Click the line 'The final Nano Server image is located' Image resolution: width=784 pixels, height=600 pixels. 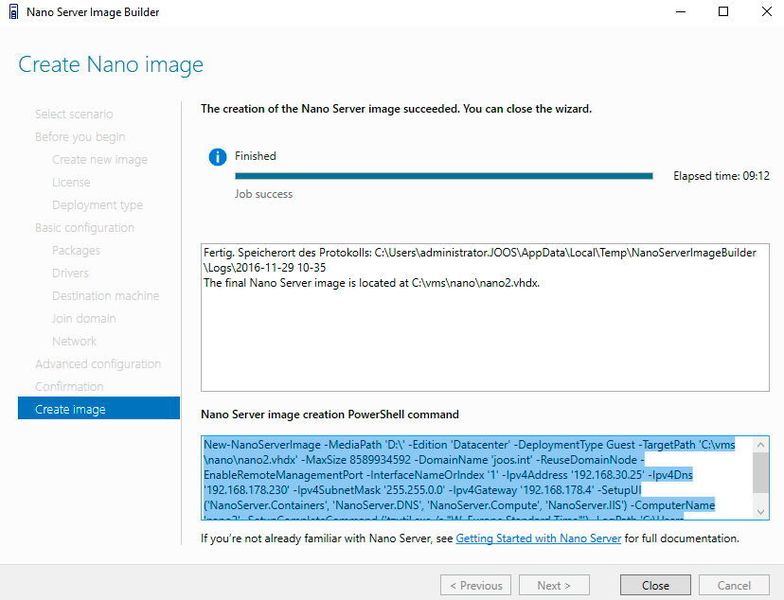372,283
